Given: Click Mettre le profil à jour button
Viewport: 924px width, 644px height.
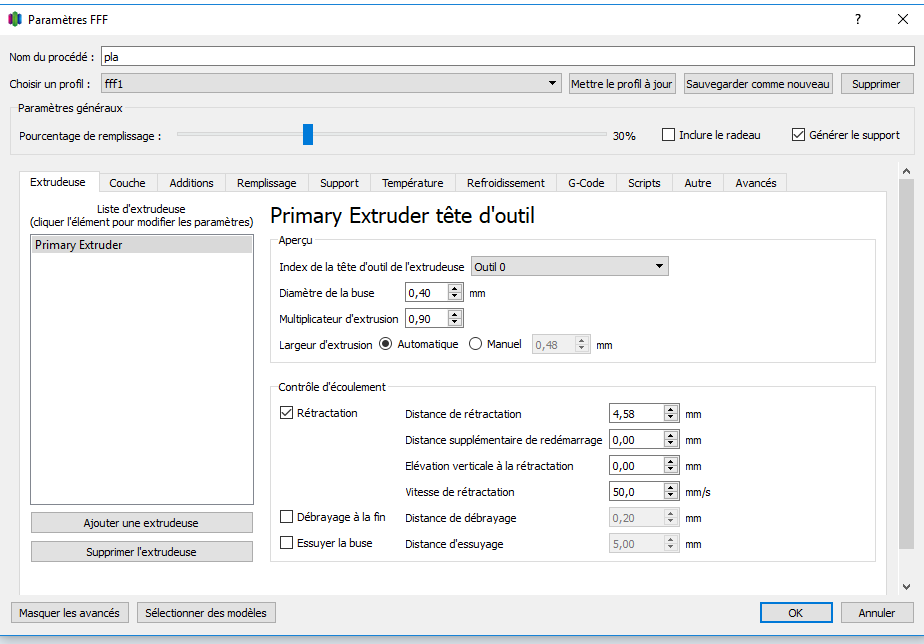Looking at the screenshot, I should (x=622, y=84).
